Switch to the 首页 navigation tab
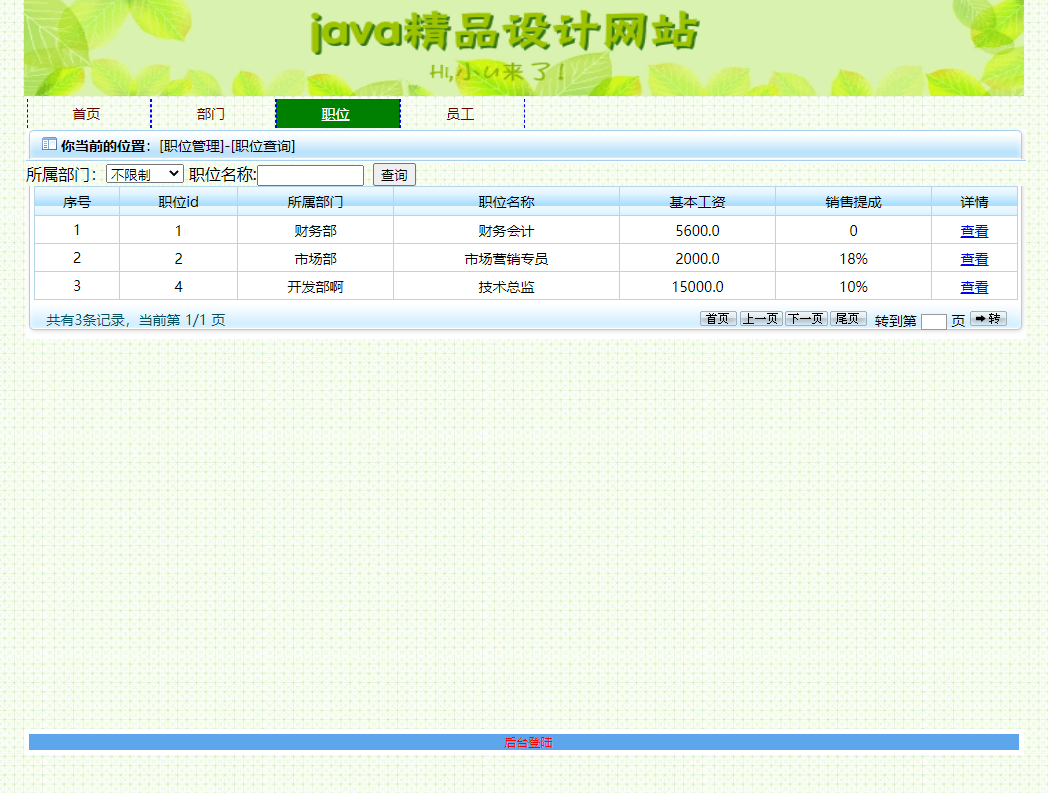 coord(88,113)
